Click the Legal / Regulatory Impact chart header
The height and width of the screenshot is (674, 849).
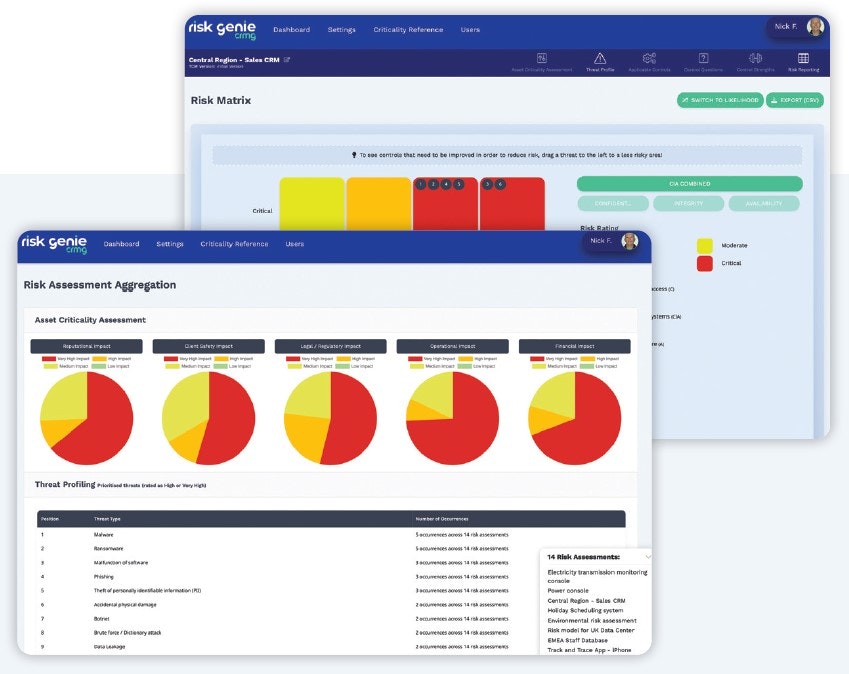331,346
